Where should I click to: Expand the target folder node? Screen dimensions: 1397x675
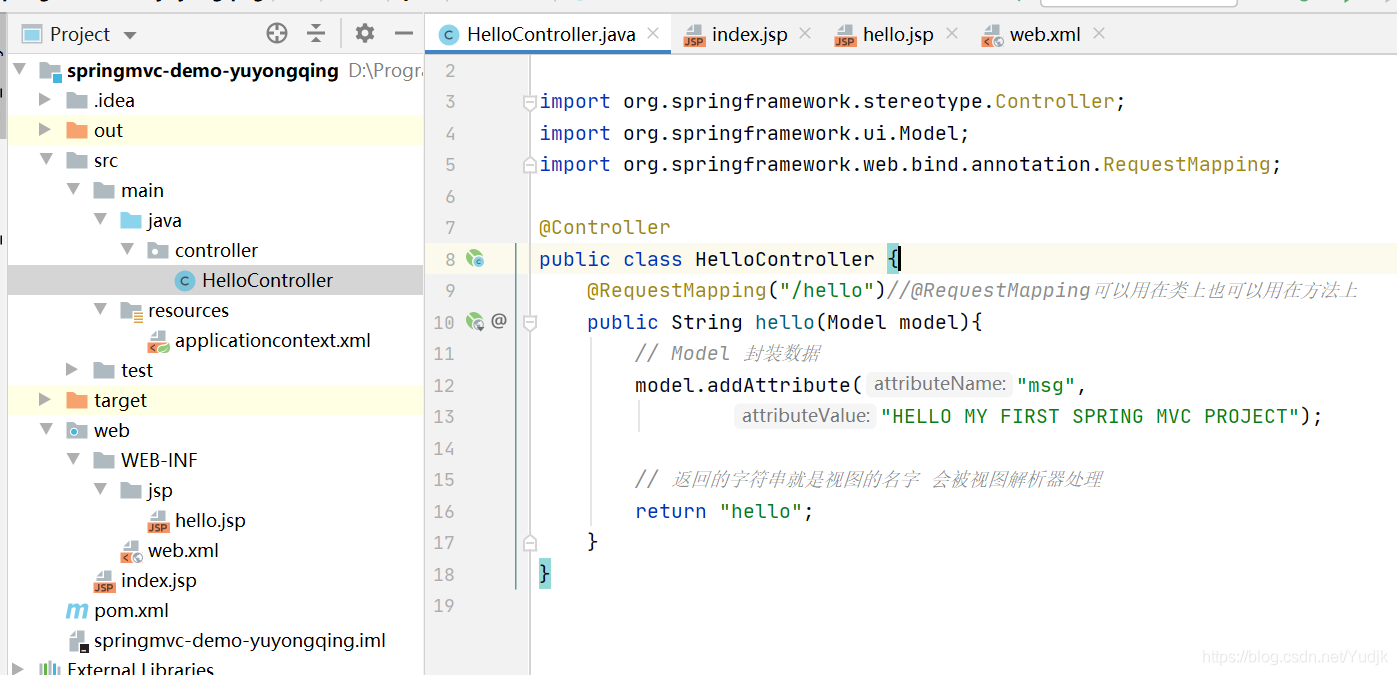pos(44,400)
